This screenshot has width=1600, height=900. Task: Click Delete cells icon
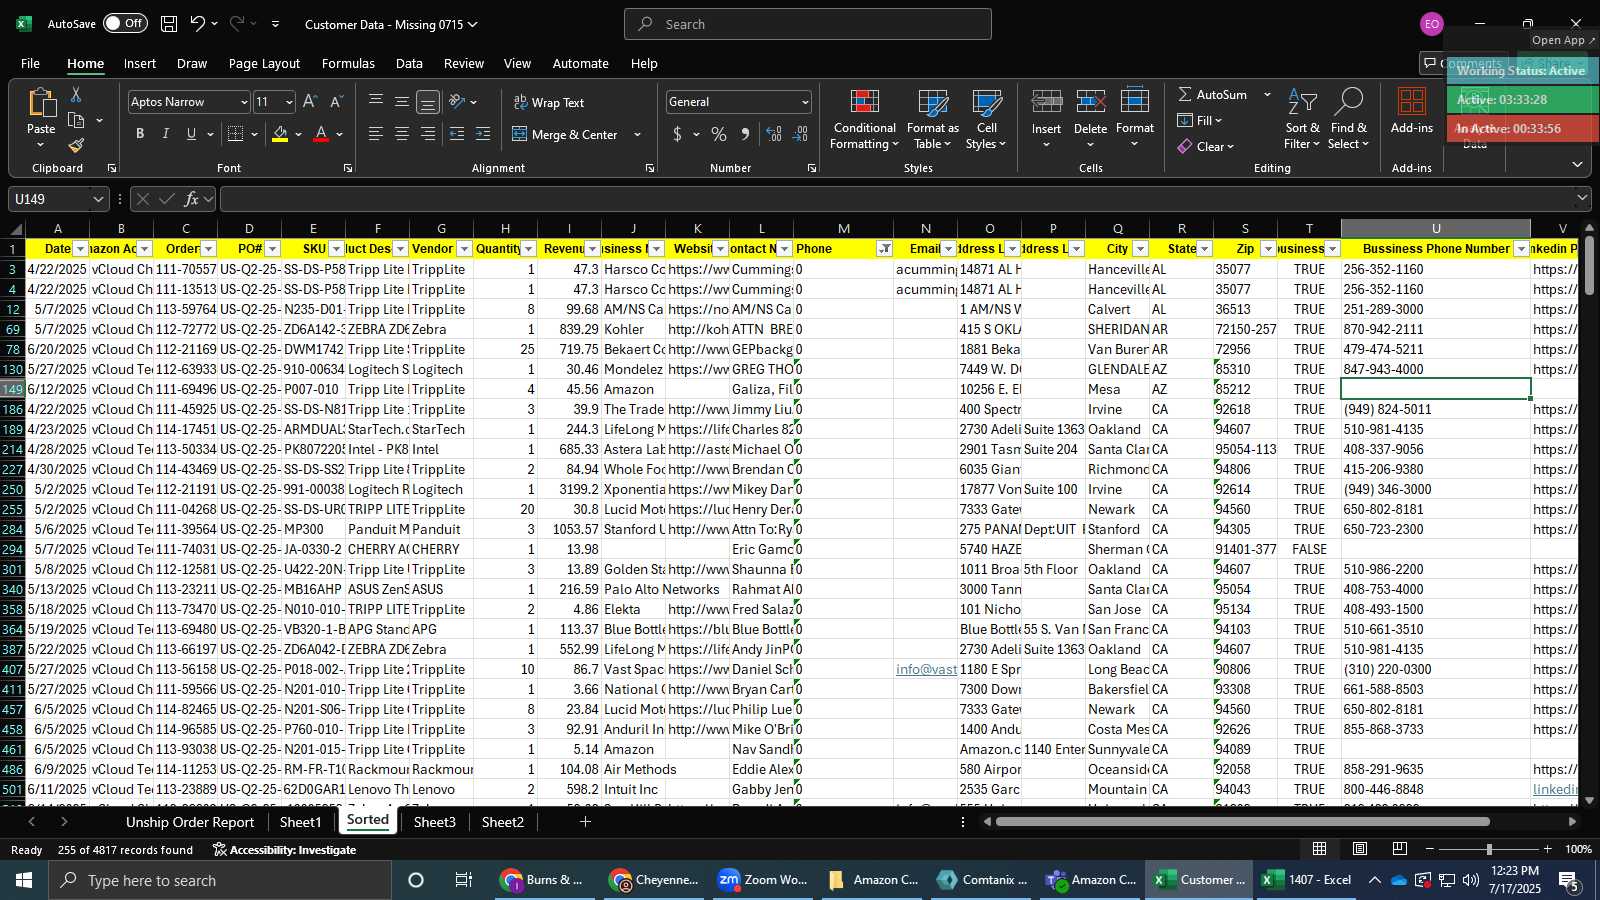[1090, 102]
